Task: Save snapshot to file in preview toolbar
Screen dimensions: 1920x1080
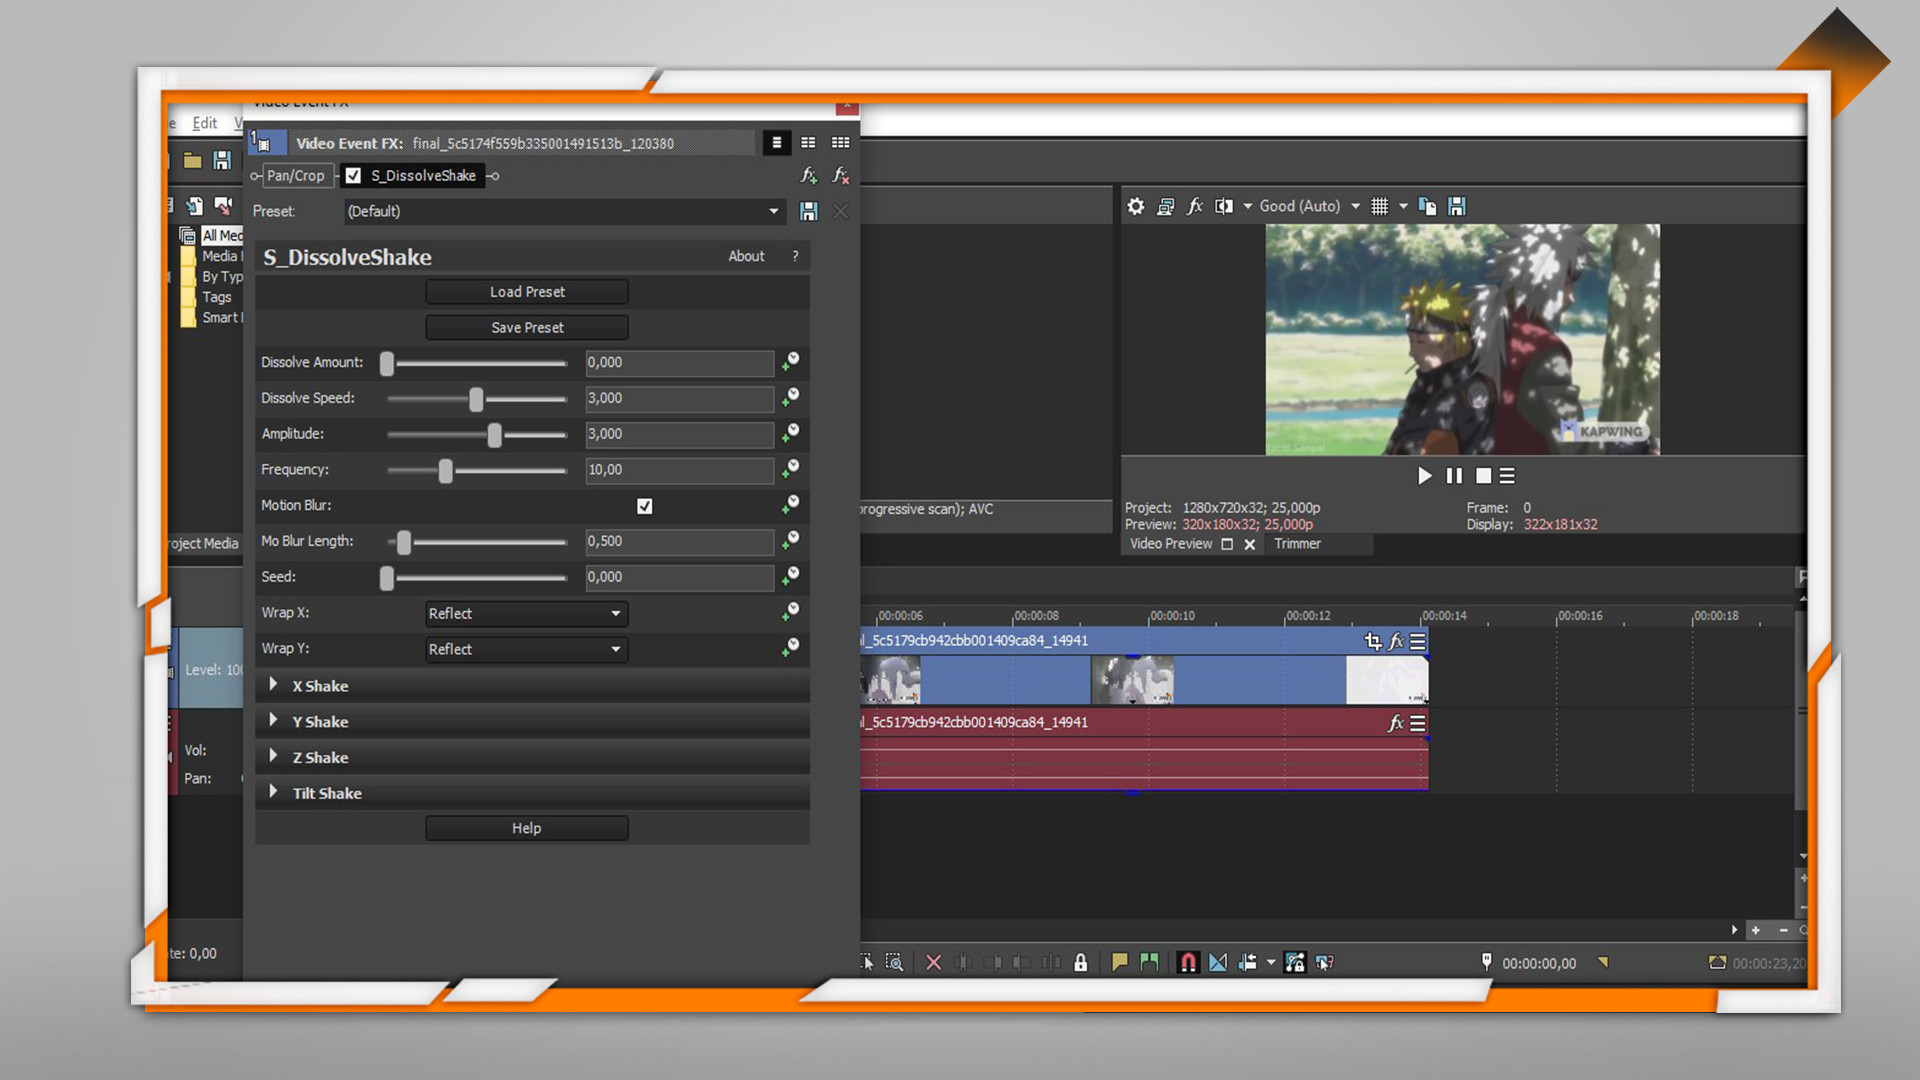Action: pyautogui.click(x=1457, y=206)
